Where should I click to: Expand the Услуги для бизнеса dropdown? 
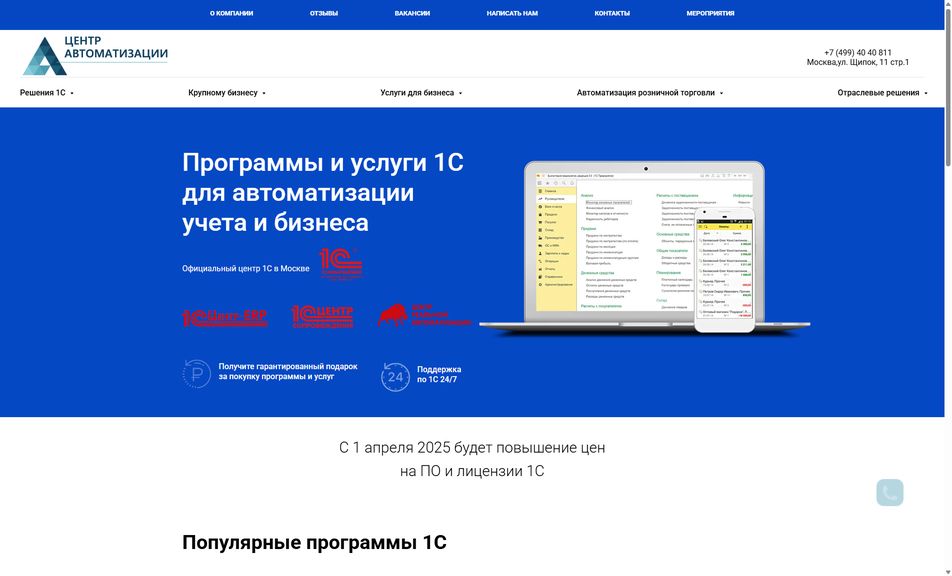pyautogui.click(x=421, y=93)
